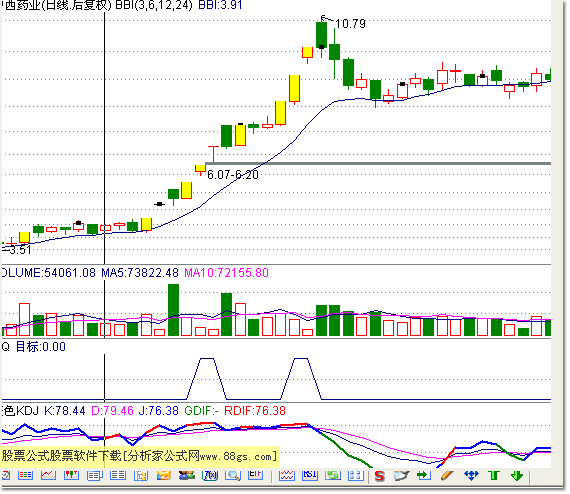Viewport: 570px width, 494px height.
Task: Click the 10.79 high price label
Action: [350, 24]
